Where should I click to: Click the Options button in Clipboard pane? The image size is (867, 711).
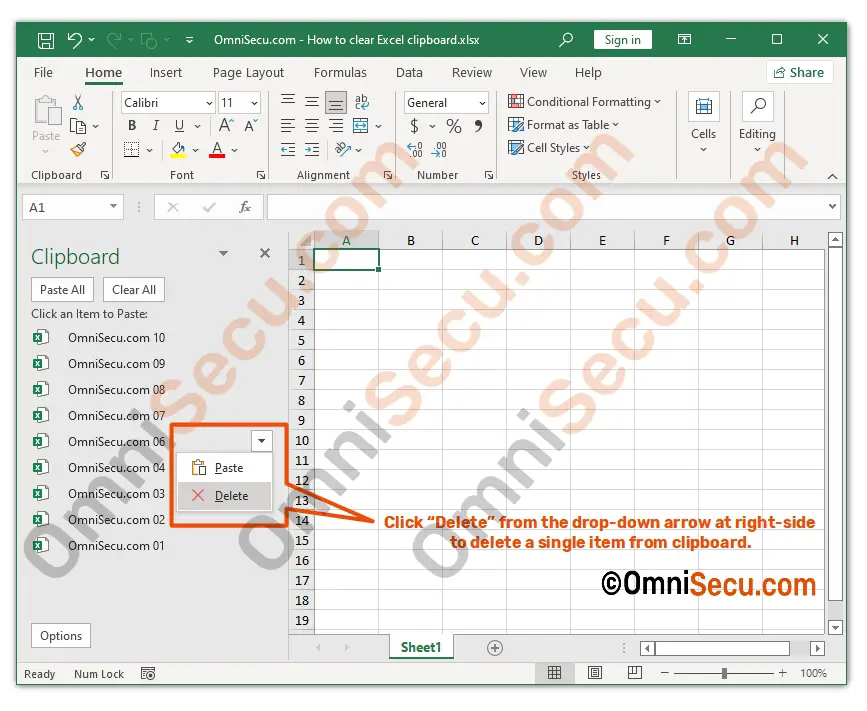[61, 636]
